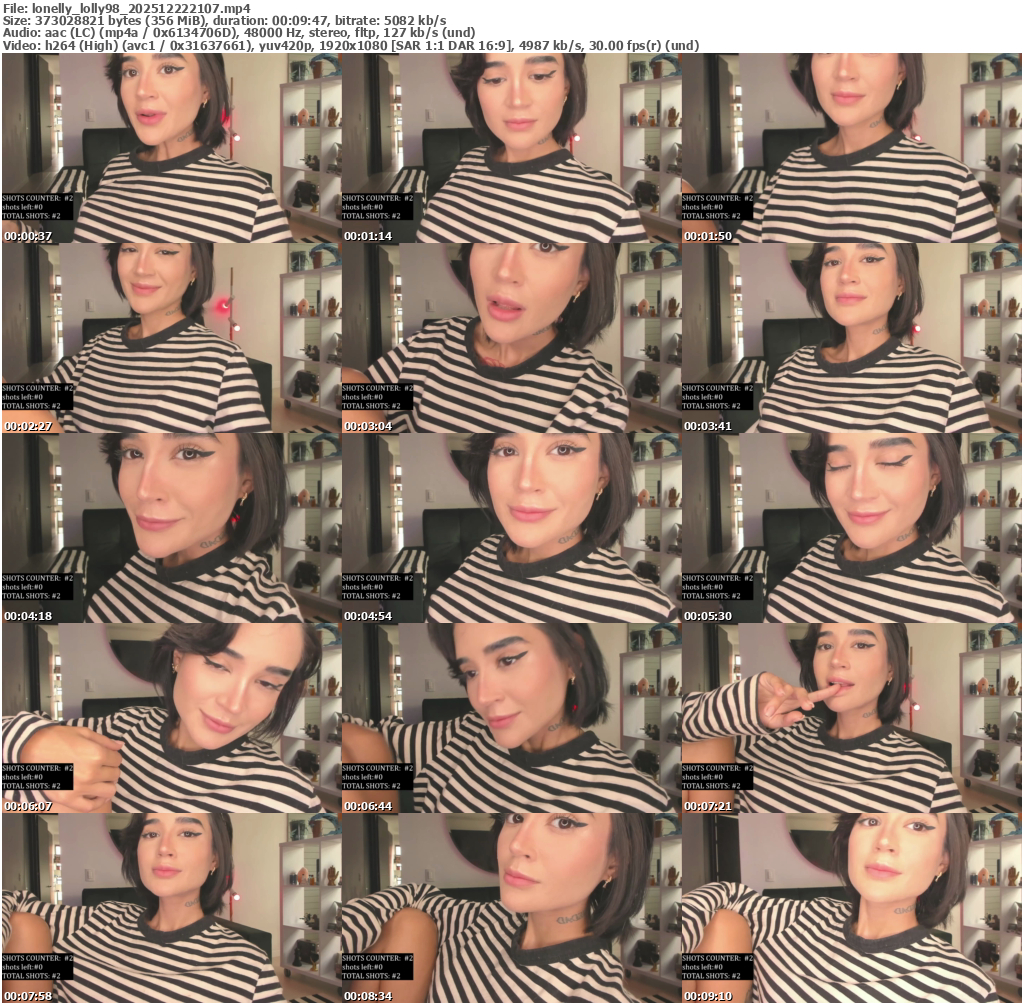The image size is (1024, 1003).
Task: Open the frame captured at 00:02:27
Action: click(171, 338)
